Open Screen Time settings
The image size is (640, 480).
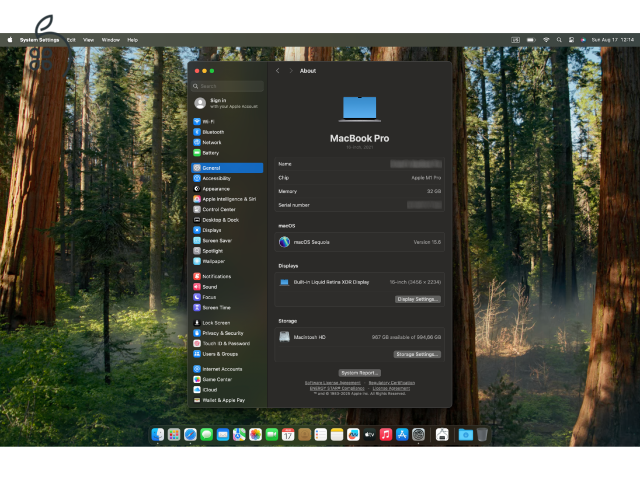227,307
